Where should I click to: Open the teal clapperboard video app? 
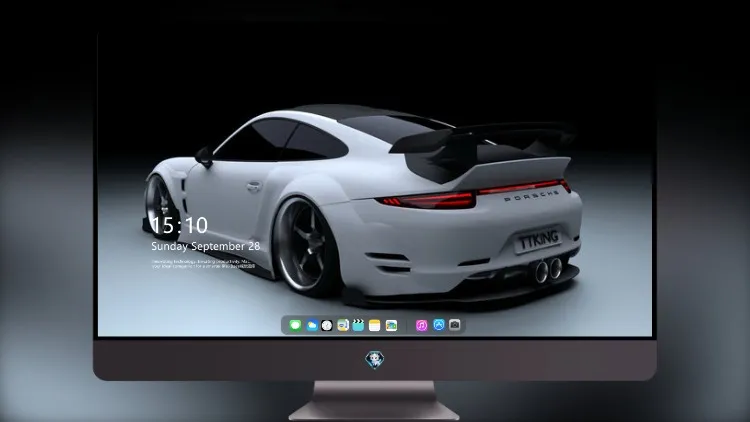pyautogui.click(x=358, y=325)
